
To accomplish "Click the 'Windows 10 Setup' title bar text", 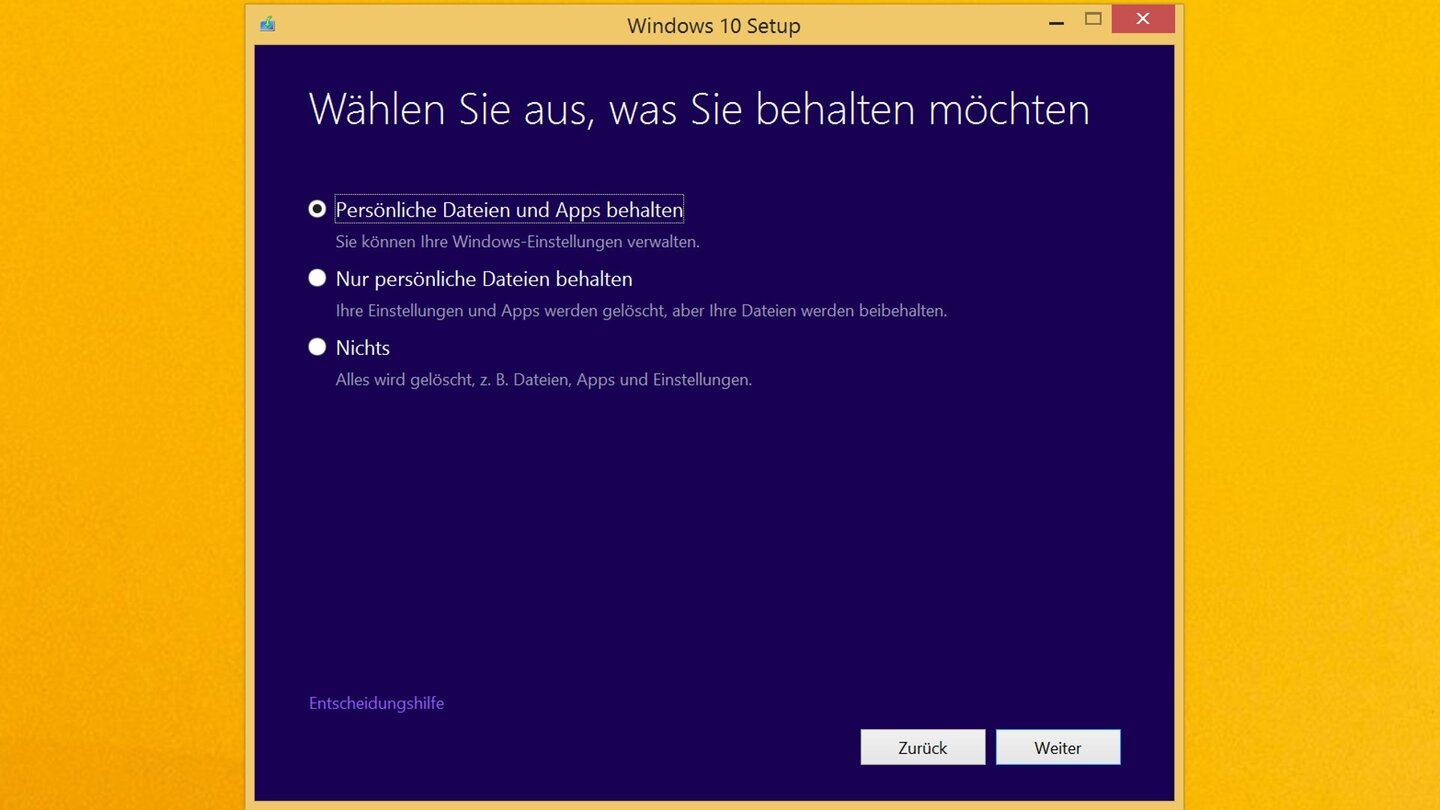I will pyautogui.click(x=713, y=26).
